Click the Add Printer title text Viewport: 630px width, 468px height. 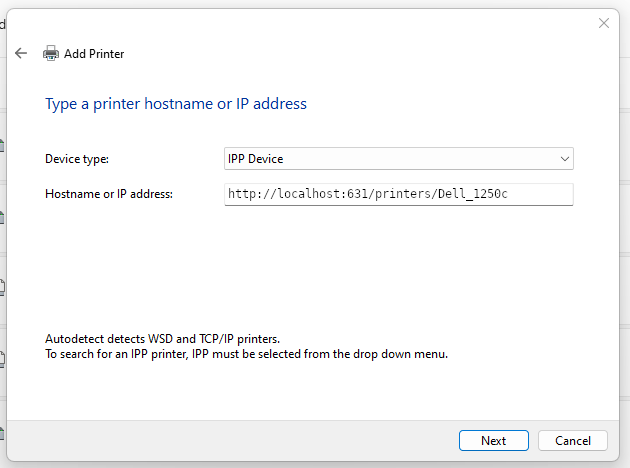[94, 53]
